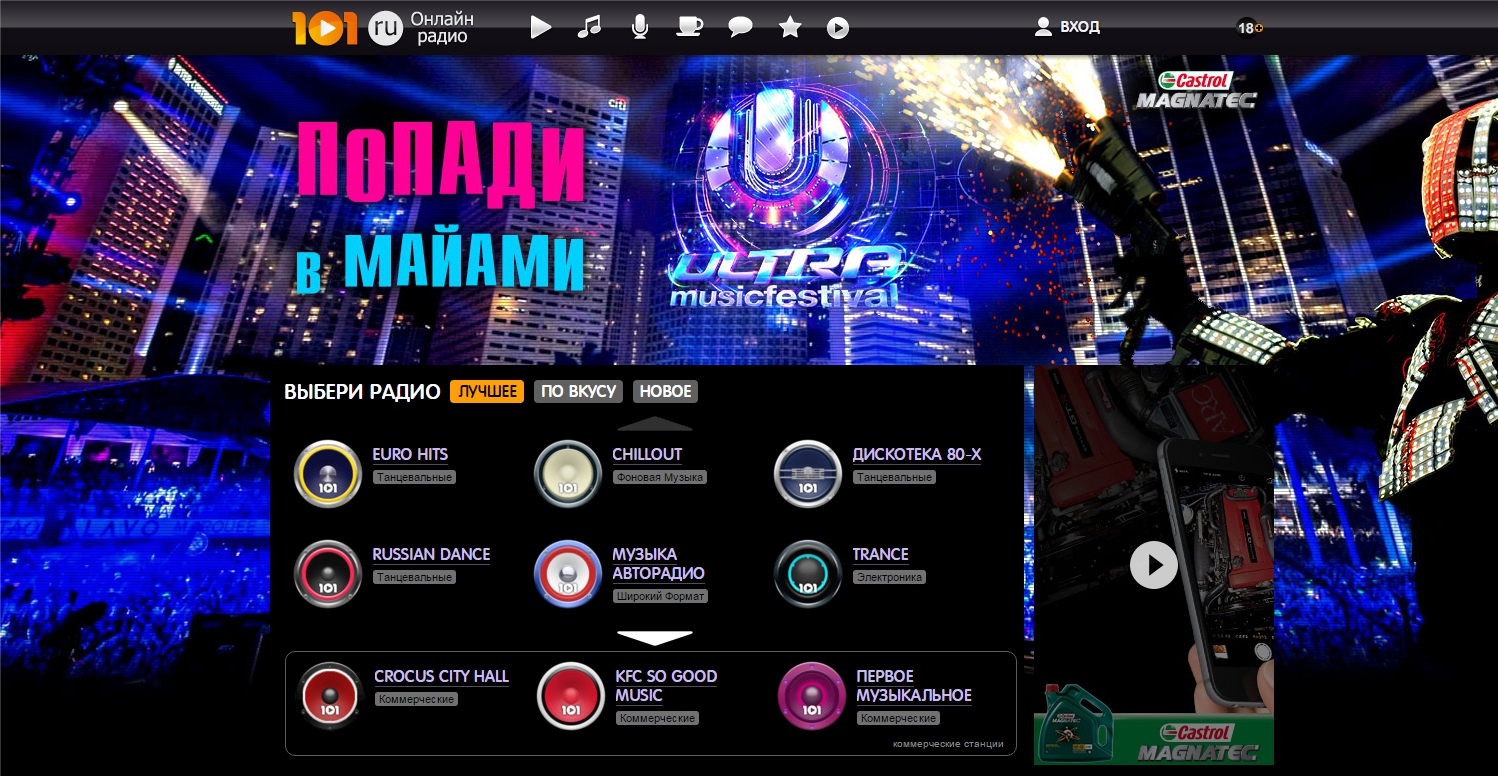The width and height of the screenshot is (1498, 776).
Task: Click the Танцевальные tag under Euro Hits
Action: click(414, 478)
